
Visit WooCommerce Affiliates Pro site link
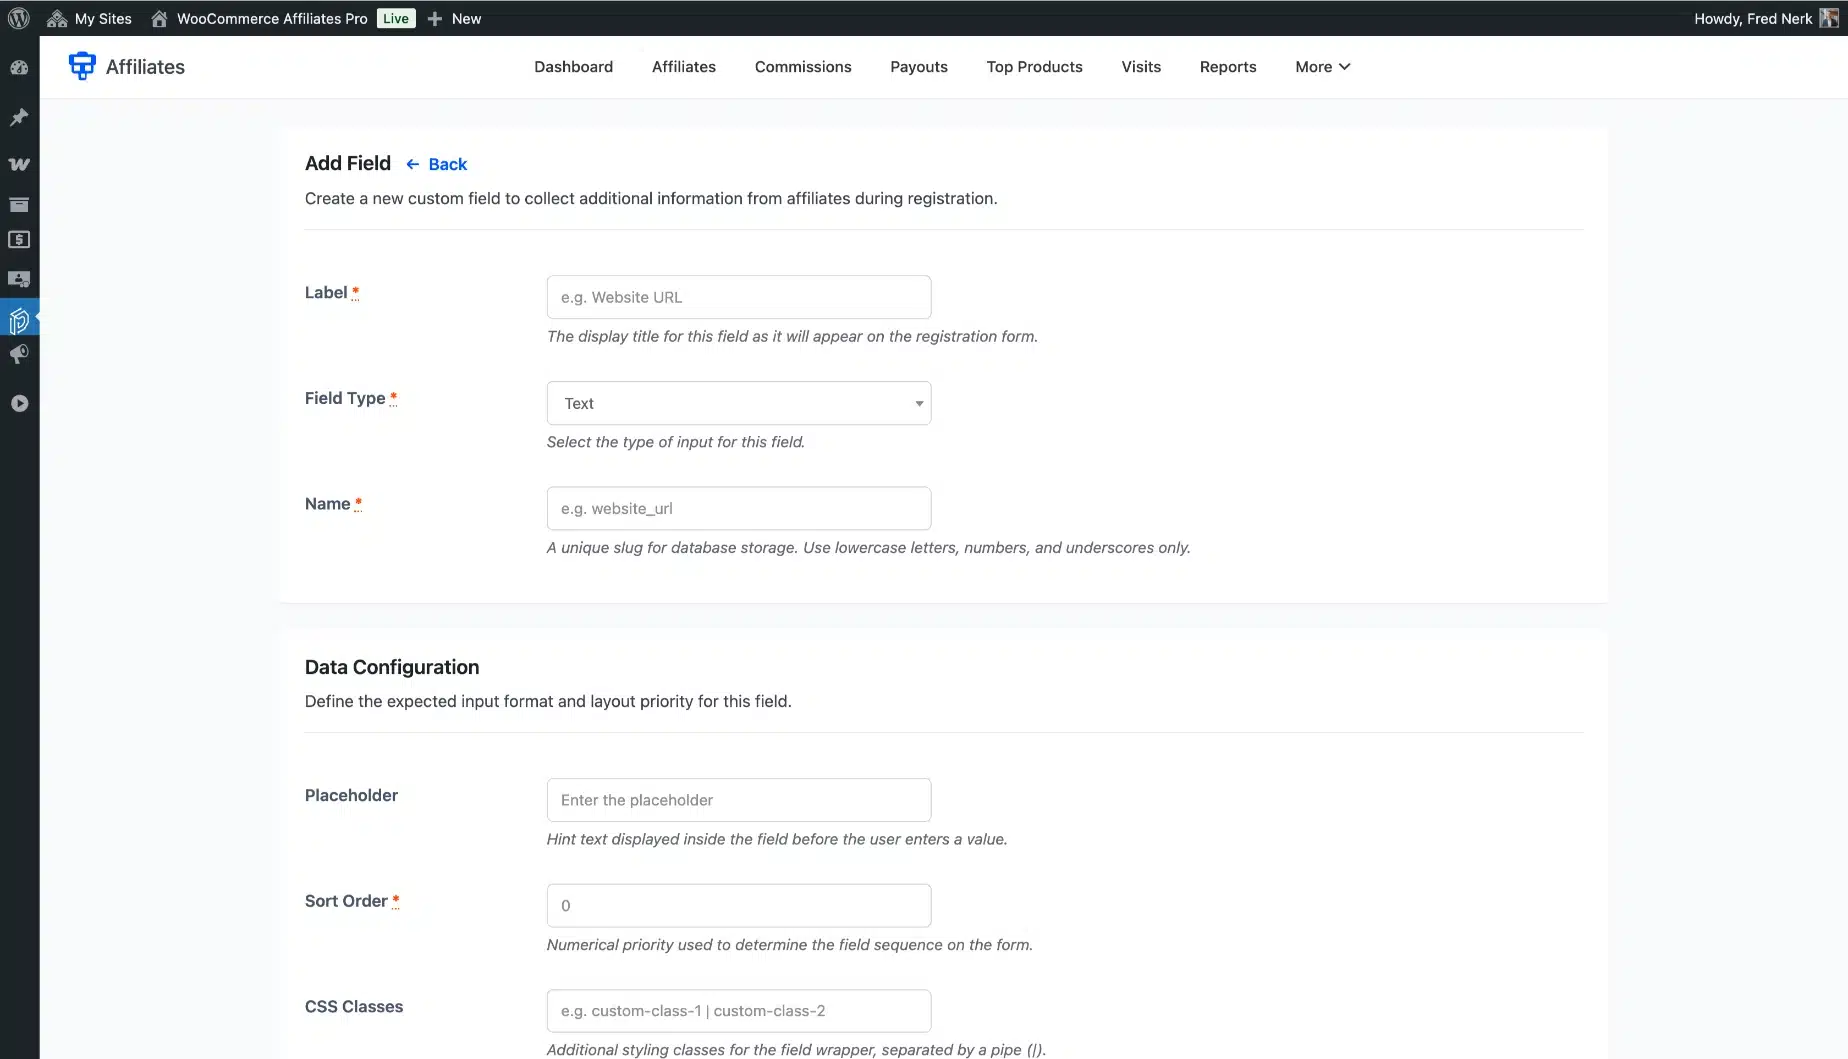click(x=271, y=18)
